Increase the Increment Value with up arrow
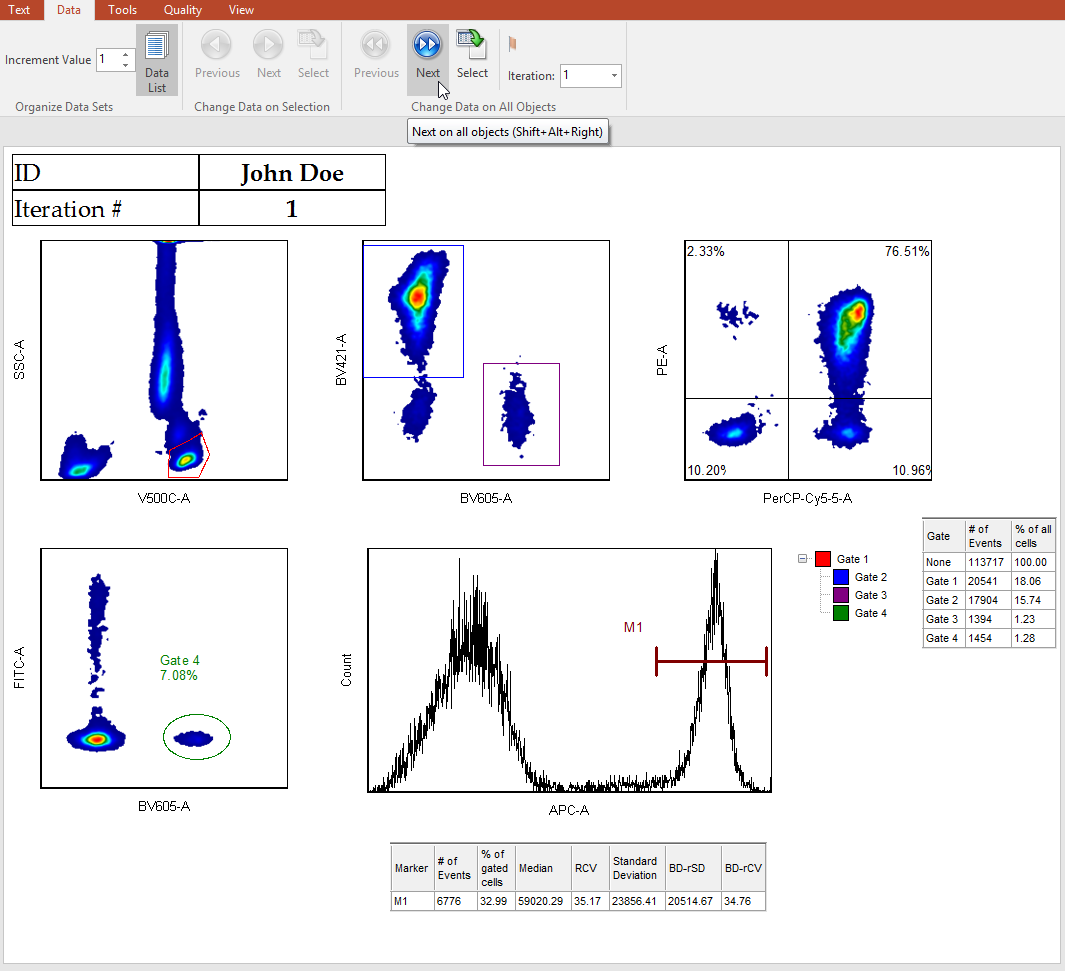This screenshot has height=971, width=1065. point(126,54)
